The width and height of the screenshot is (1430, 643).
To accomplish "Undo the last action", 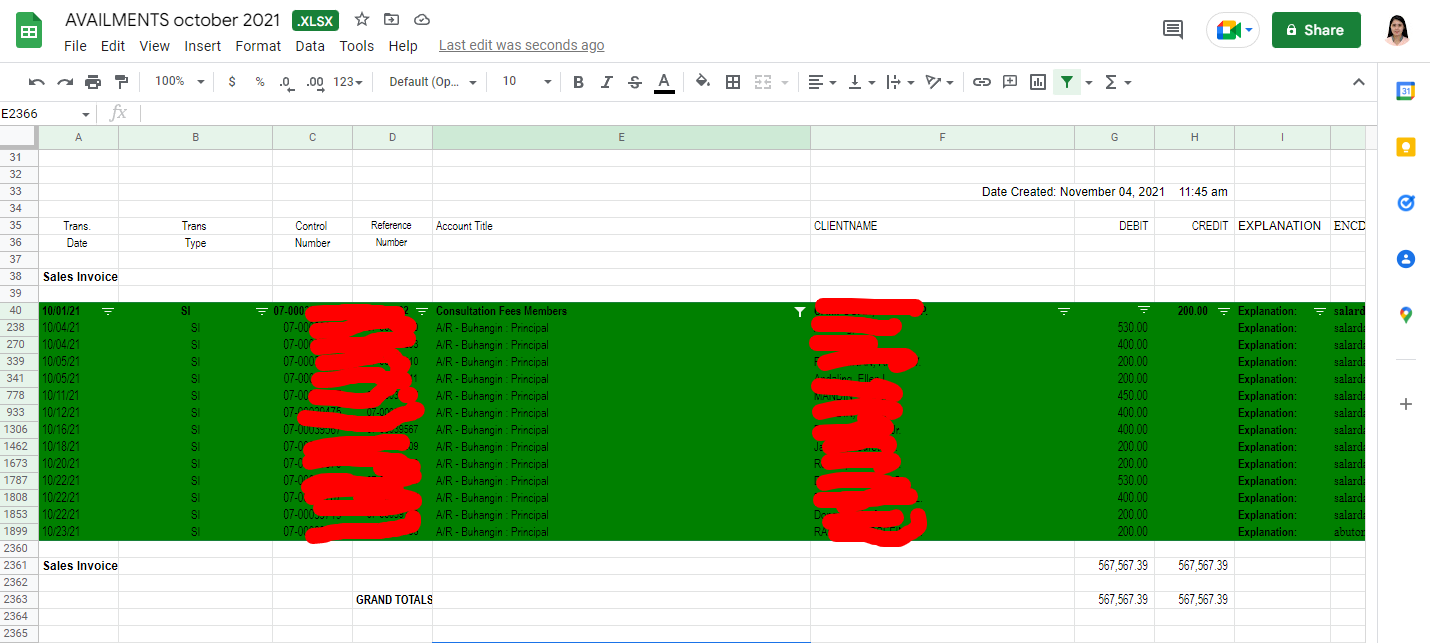I will point(37,82).
